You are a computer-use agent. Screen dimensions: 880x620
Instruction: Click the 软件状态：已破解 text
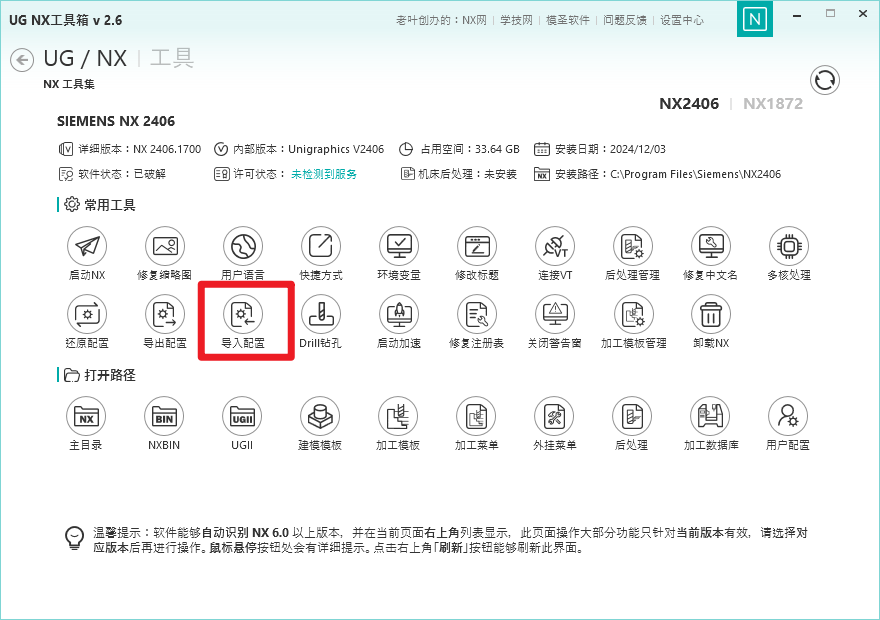[122, 174]
